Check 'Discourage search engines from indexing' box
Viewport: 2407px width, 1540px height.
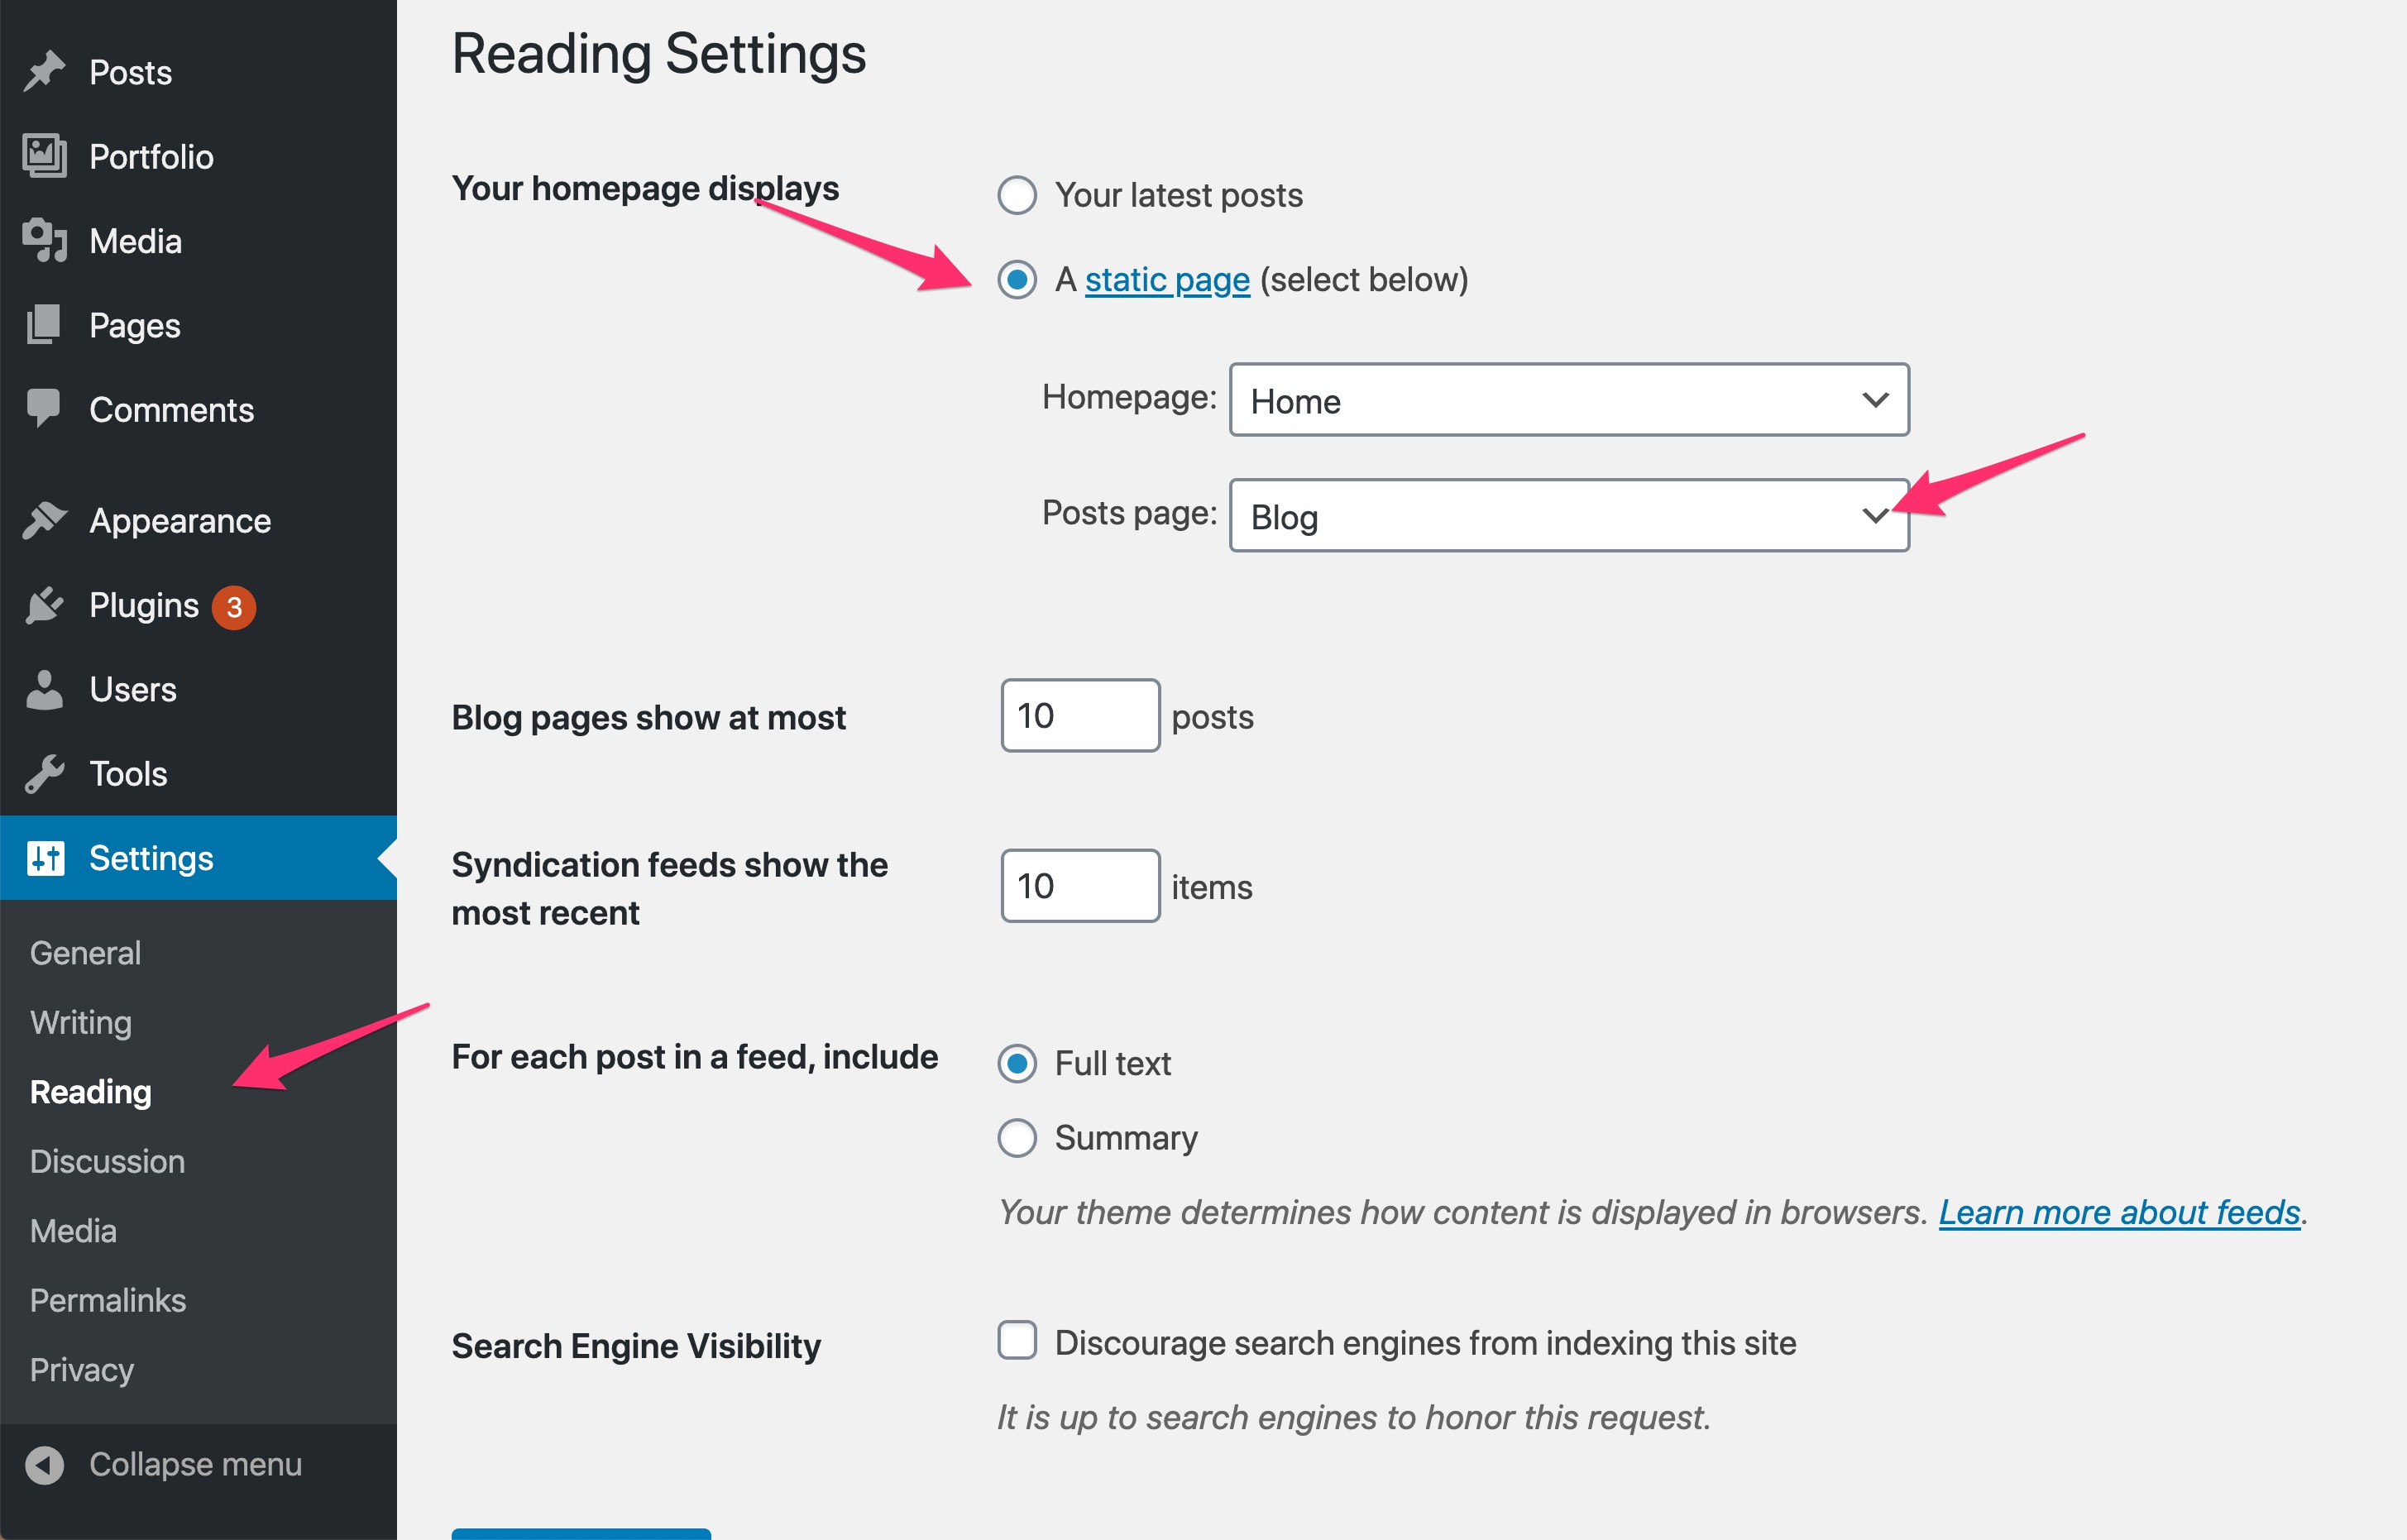[x=1017, y=1341]
